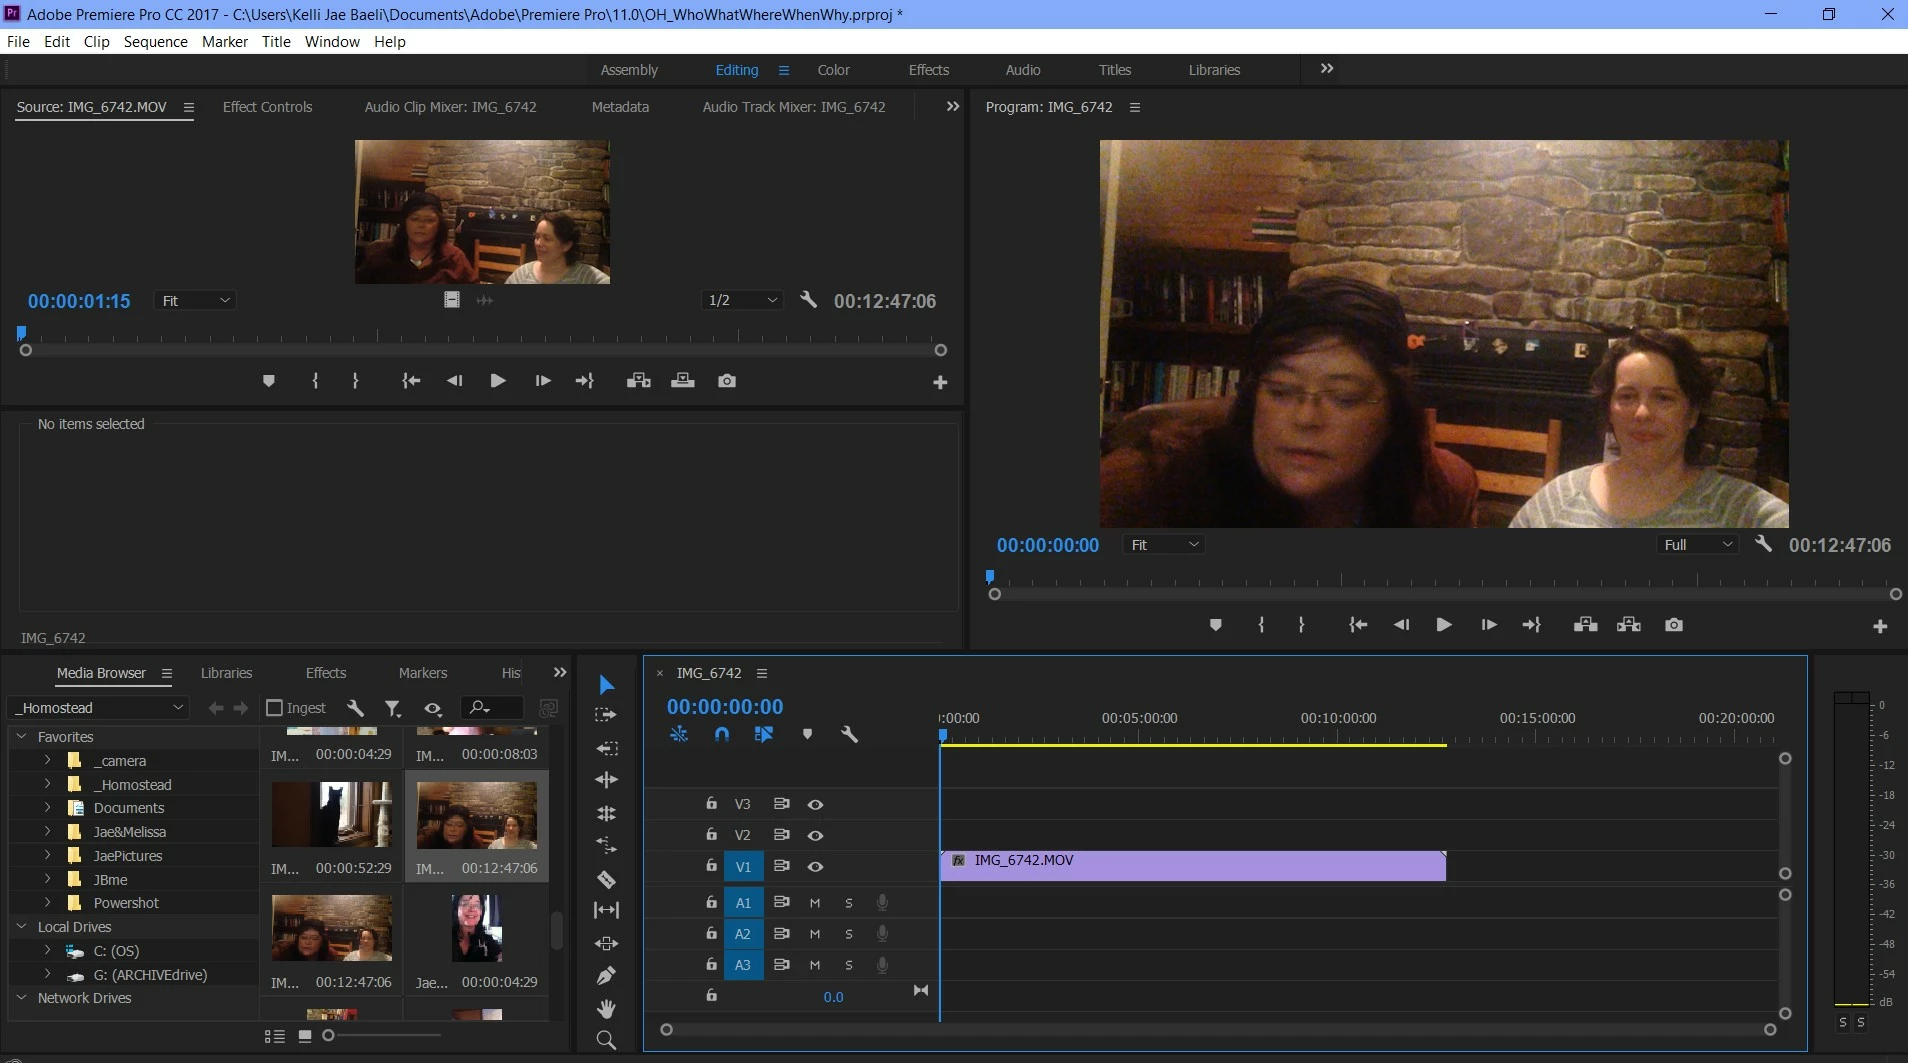
Task: Collapse the Local Drives section
Action: click(22, 927)
